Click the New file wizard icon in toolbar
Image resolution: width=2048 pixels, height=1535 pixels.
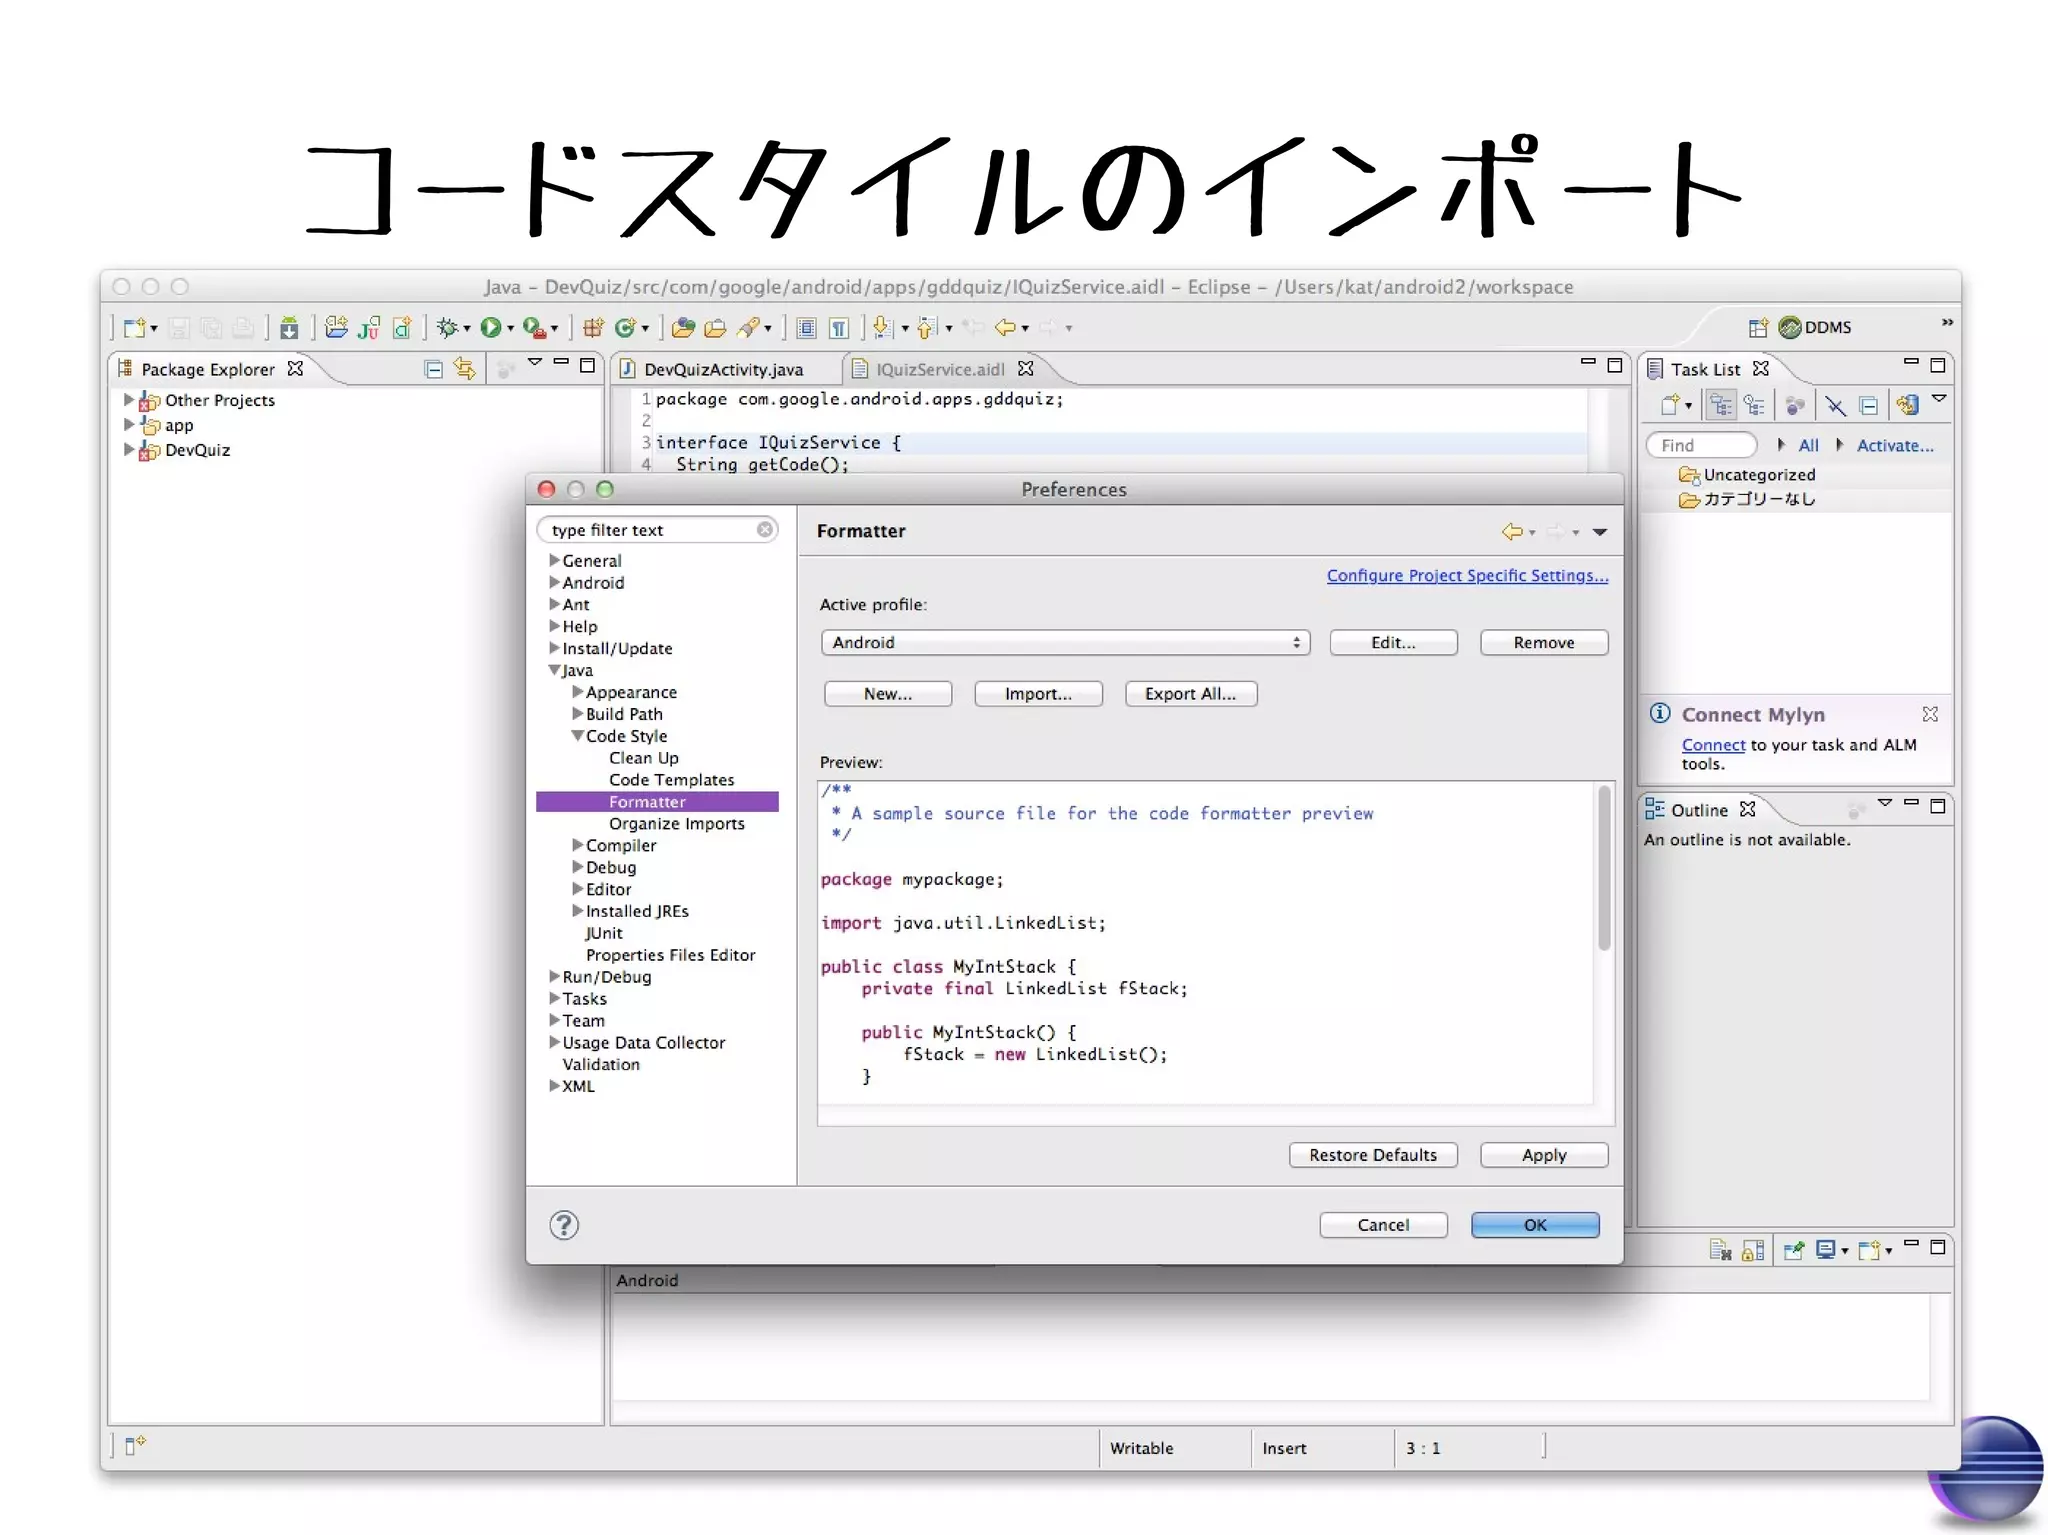click(135, 327)
